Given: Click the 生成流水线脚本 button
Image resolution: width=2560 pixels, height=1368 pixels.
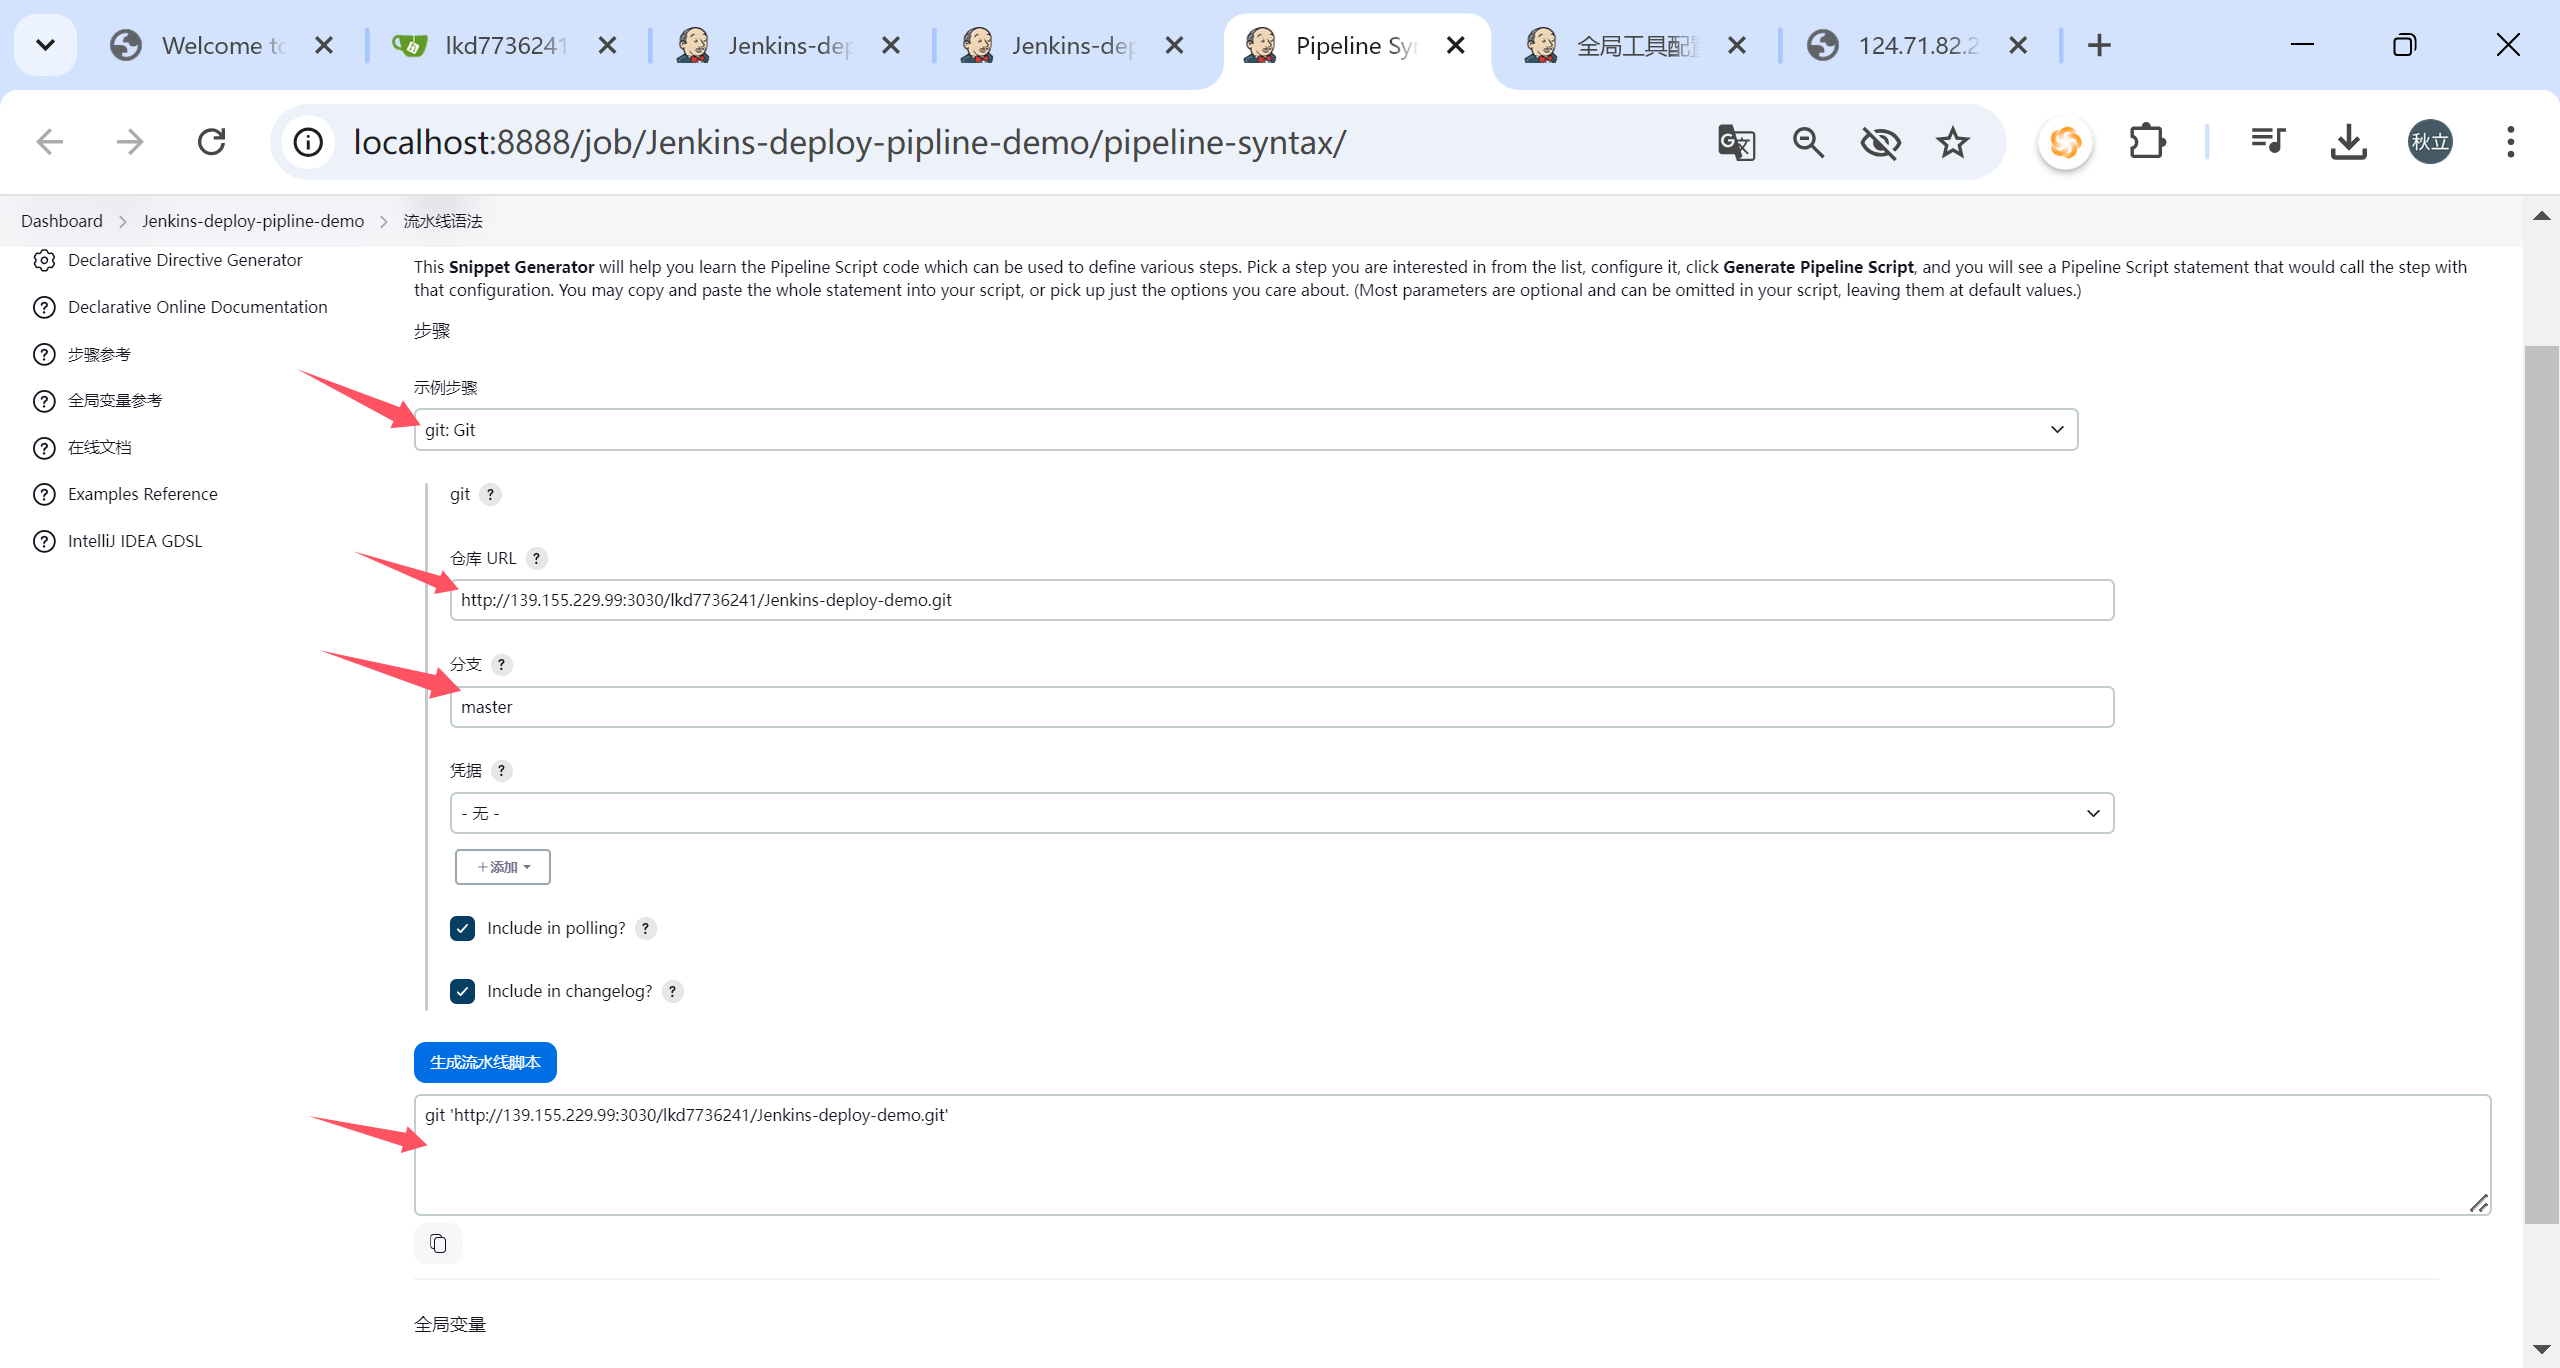Looking at the screenshot, I should tap(485, 1062).
